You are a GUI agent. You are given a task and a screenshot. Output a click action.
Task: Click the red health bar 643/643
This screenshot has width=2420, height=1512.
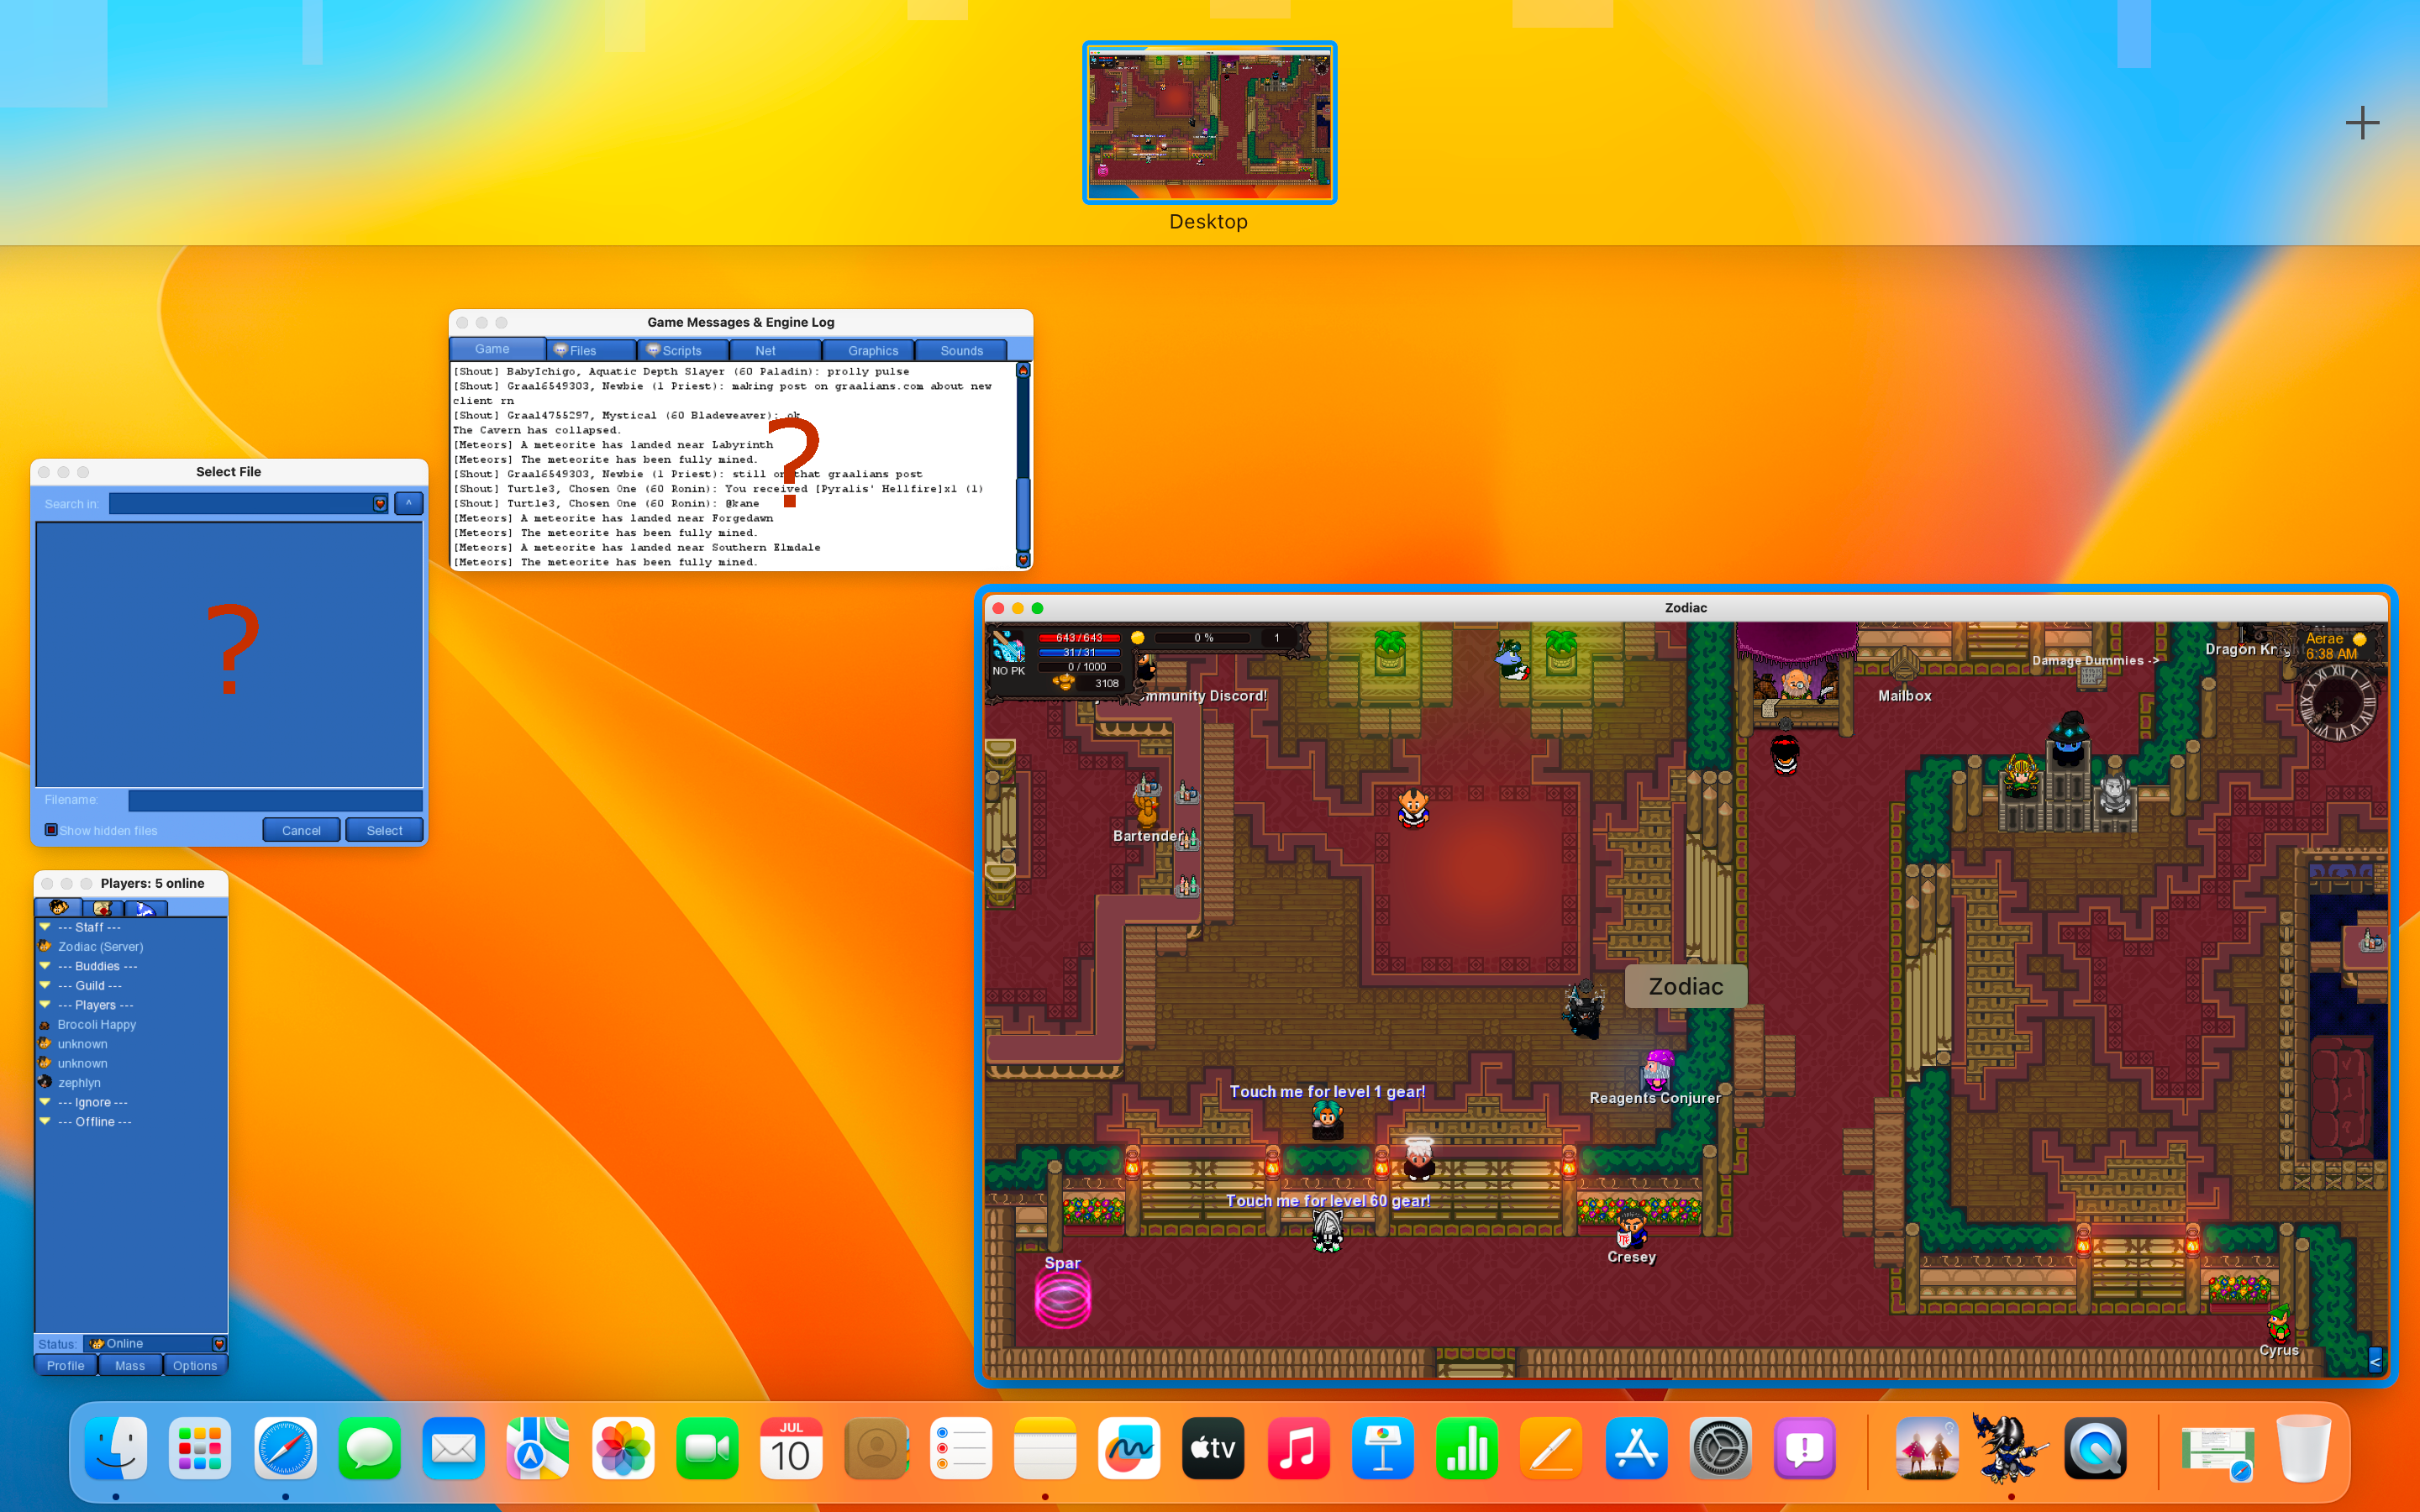(1078, 637)
